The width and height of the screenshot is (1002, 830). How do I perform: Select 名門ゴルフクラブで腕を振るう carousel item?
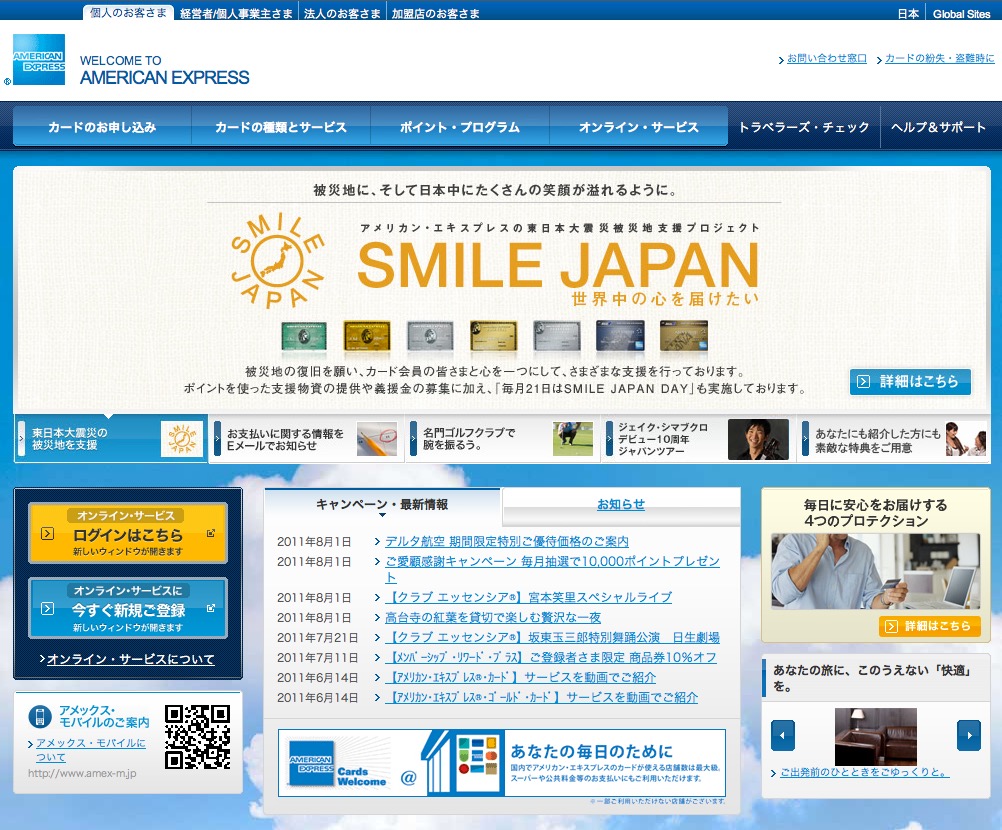coord(502,439)
